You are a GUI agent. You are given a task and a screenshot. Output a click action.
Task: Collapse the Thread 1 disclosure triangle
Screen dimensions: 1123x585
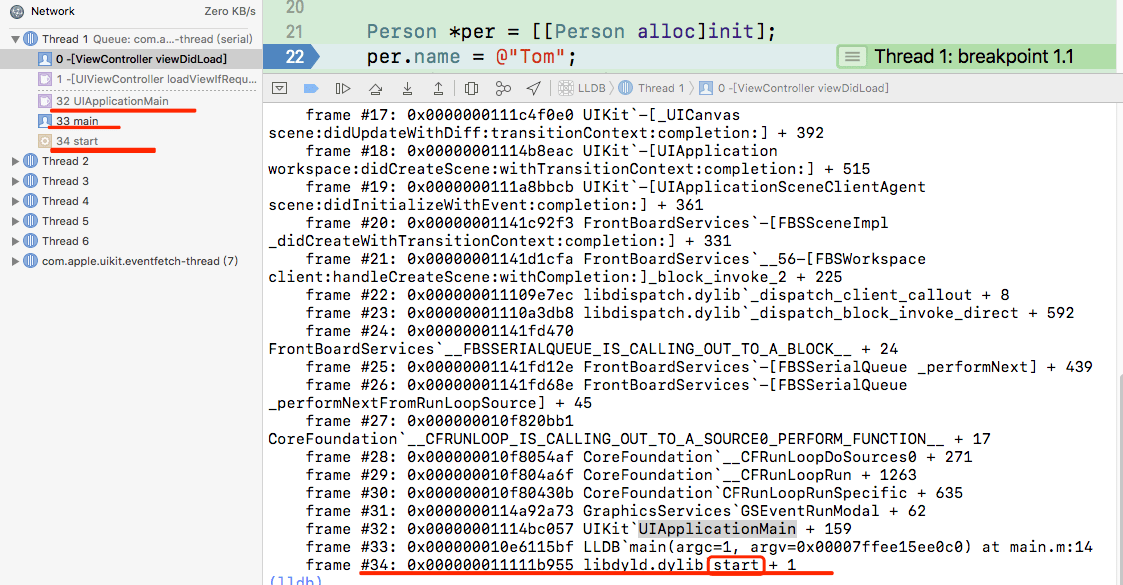(x=15, y=39)
